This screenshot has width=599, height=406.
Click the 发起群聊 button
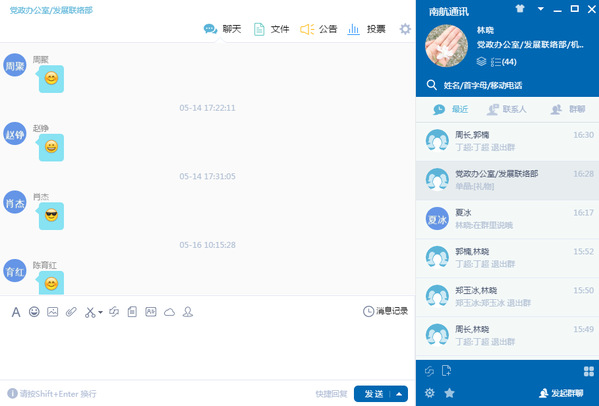coord(561,393)
